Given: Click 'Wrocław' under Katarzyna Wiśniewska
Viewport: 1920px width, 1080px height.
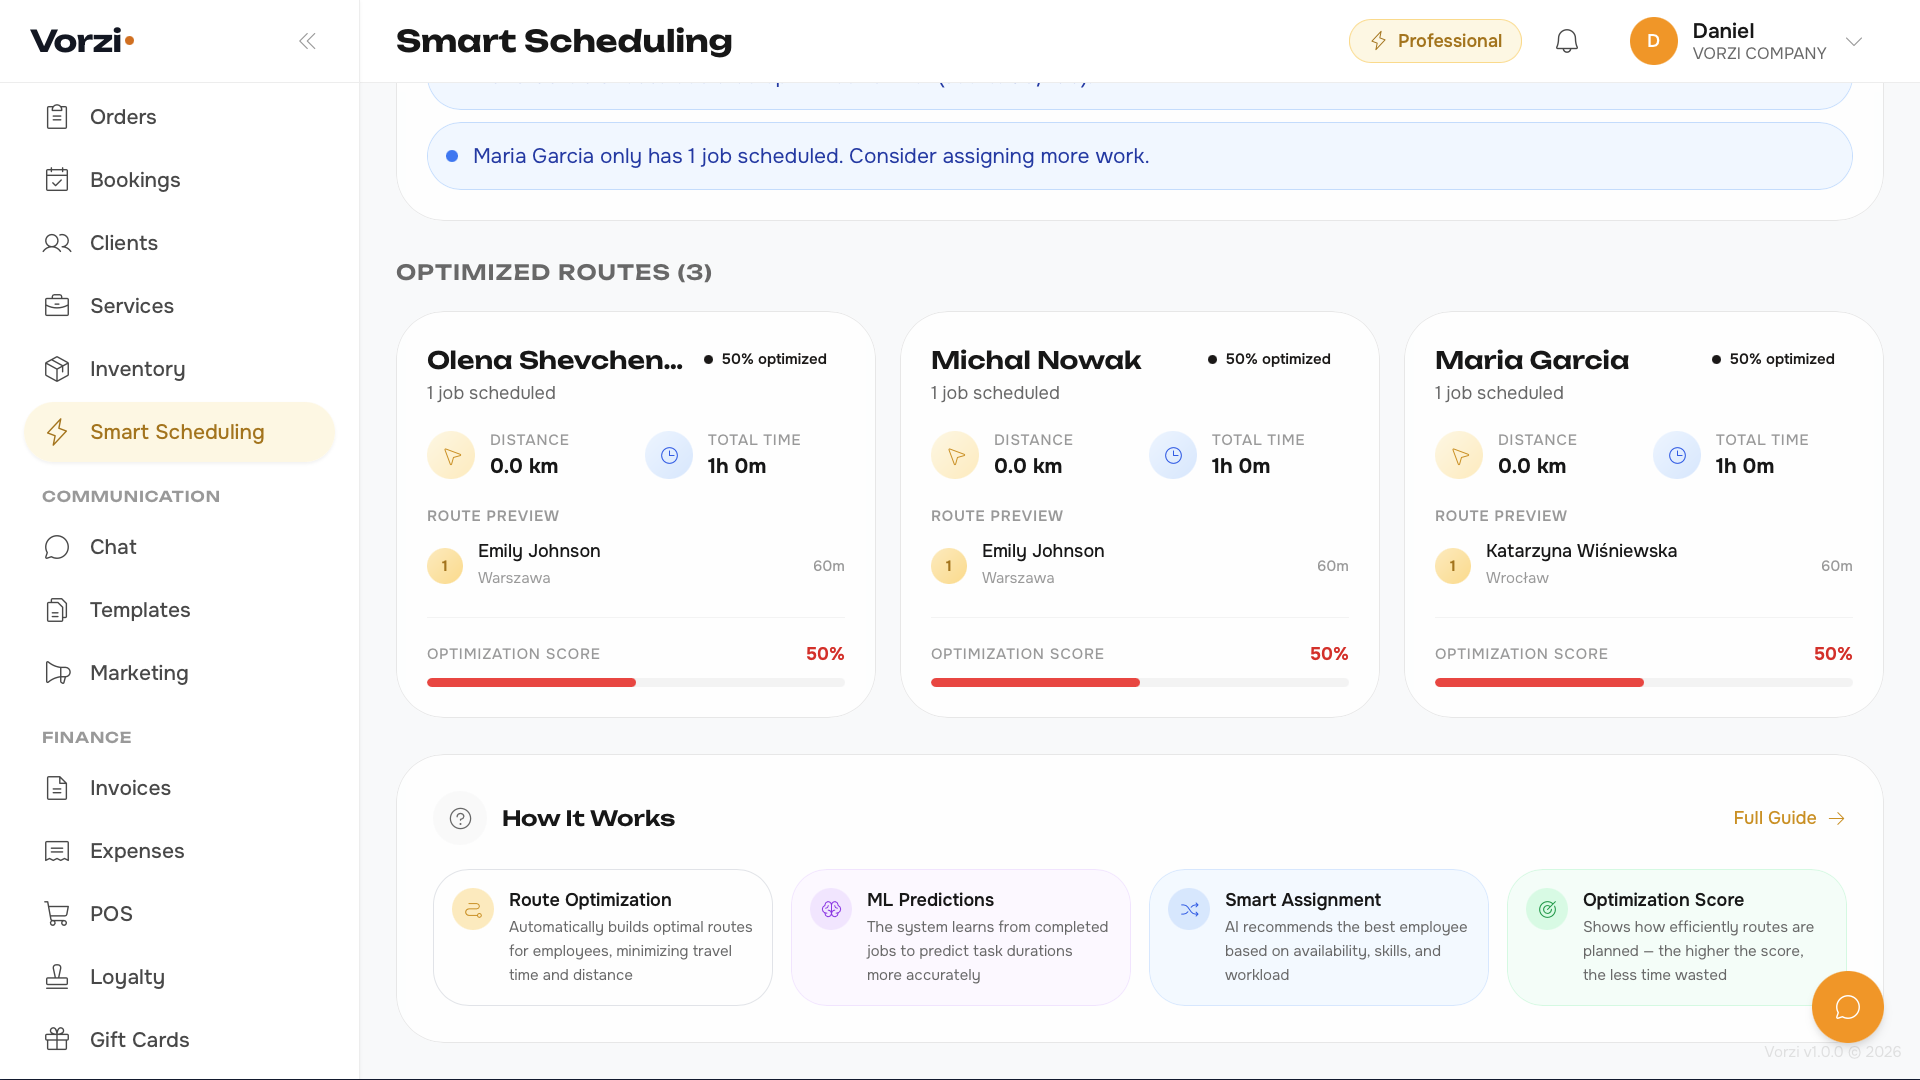Looking at the screenshot, I should click(x=1517, y=578).
